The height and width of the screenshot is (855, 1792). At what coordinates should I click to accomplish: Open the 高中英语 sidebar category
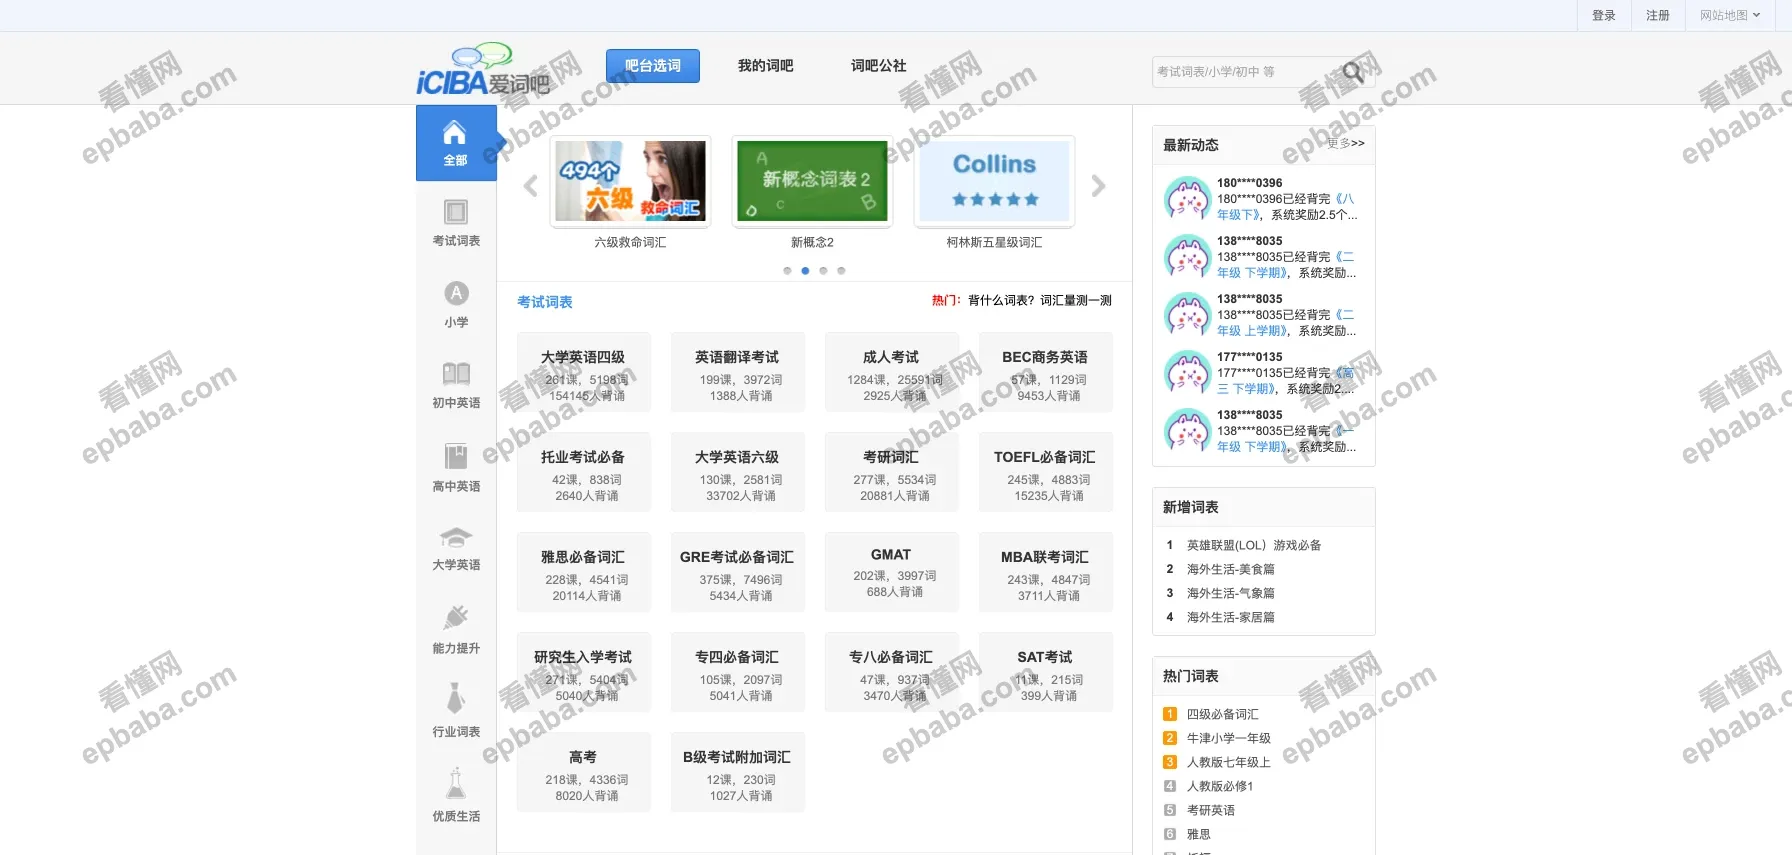pos(456,468)
